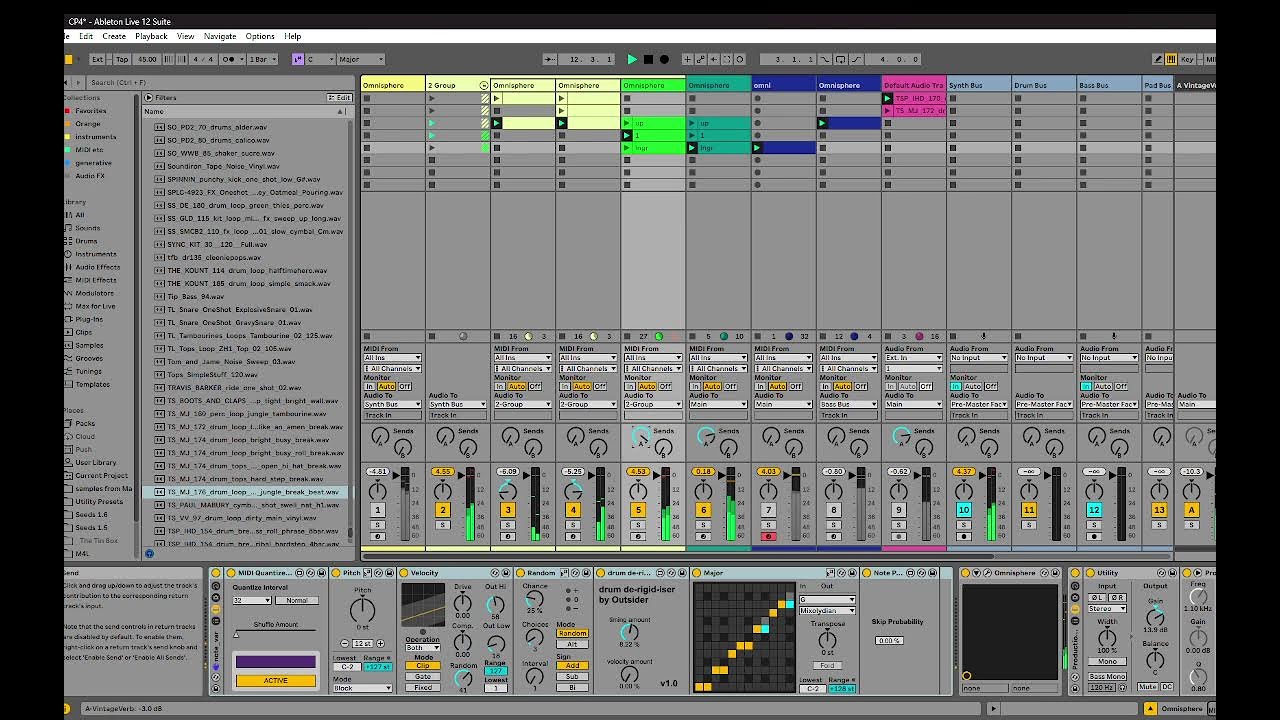The image size is (1280, 720).
Task: Select the Favorites collection in the browser
Action: coord(90,111)
